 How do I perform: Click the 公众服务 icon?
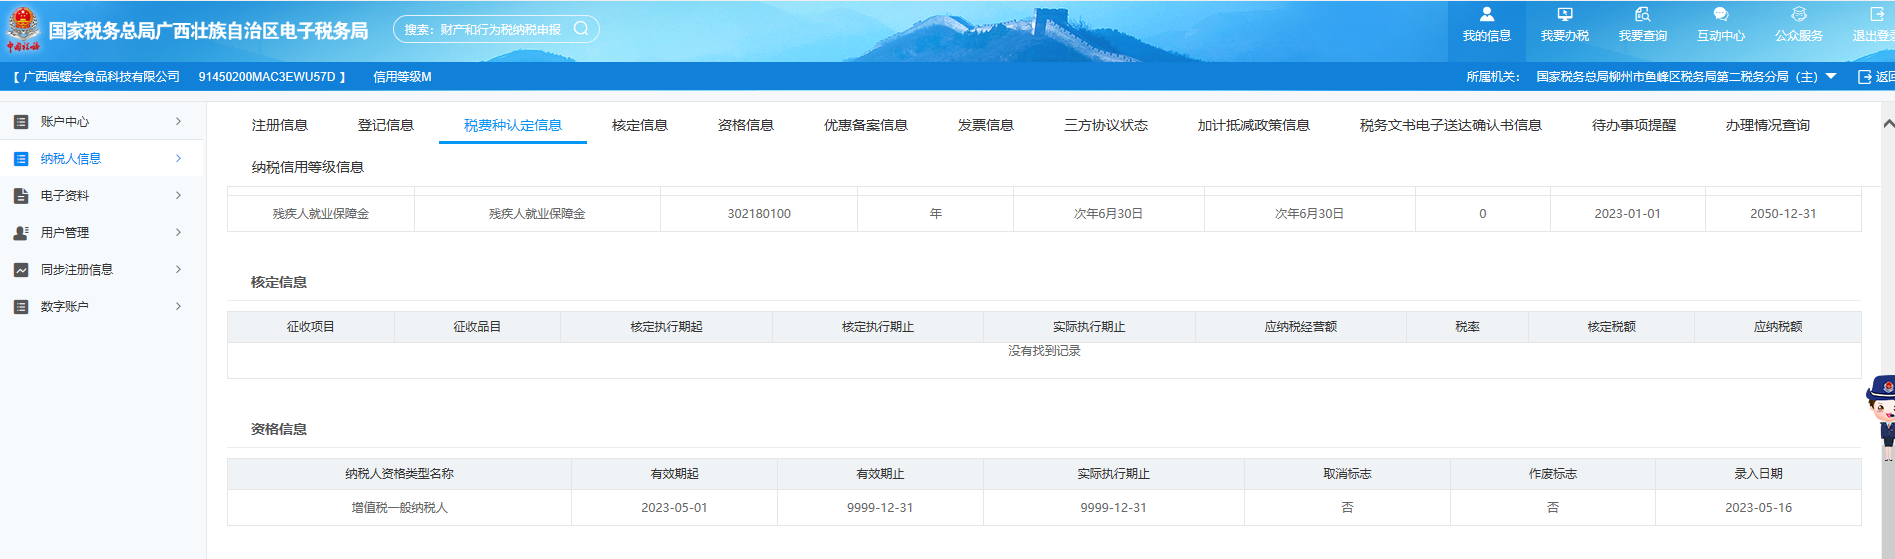pyautogui.click(x=1798, y=15)
